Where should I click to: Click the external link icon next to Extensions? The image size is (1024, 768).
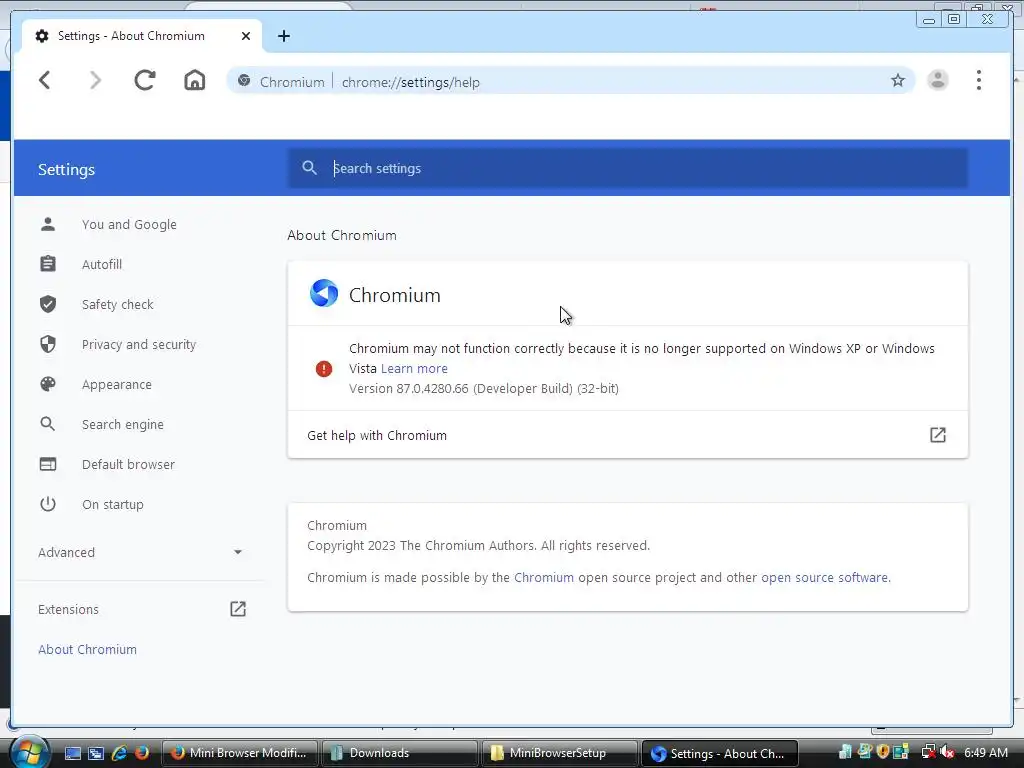pyautogui.click(x=238, y=609)
